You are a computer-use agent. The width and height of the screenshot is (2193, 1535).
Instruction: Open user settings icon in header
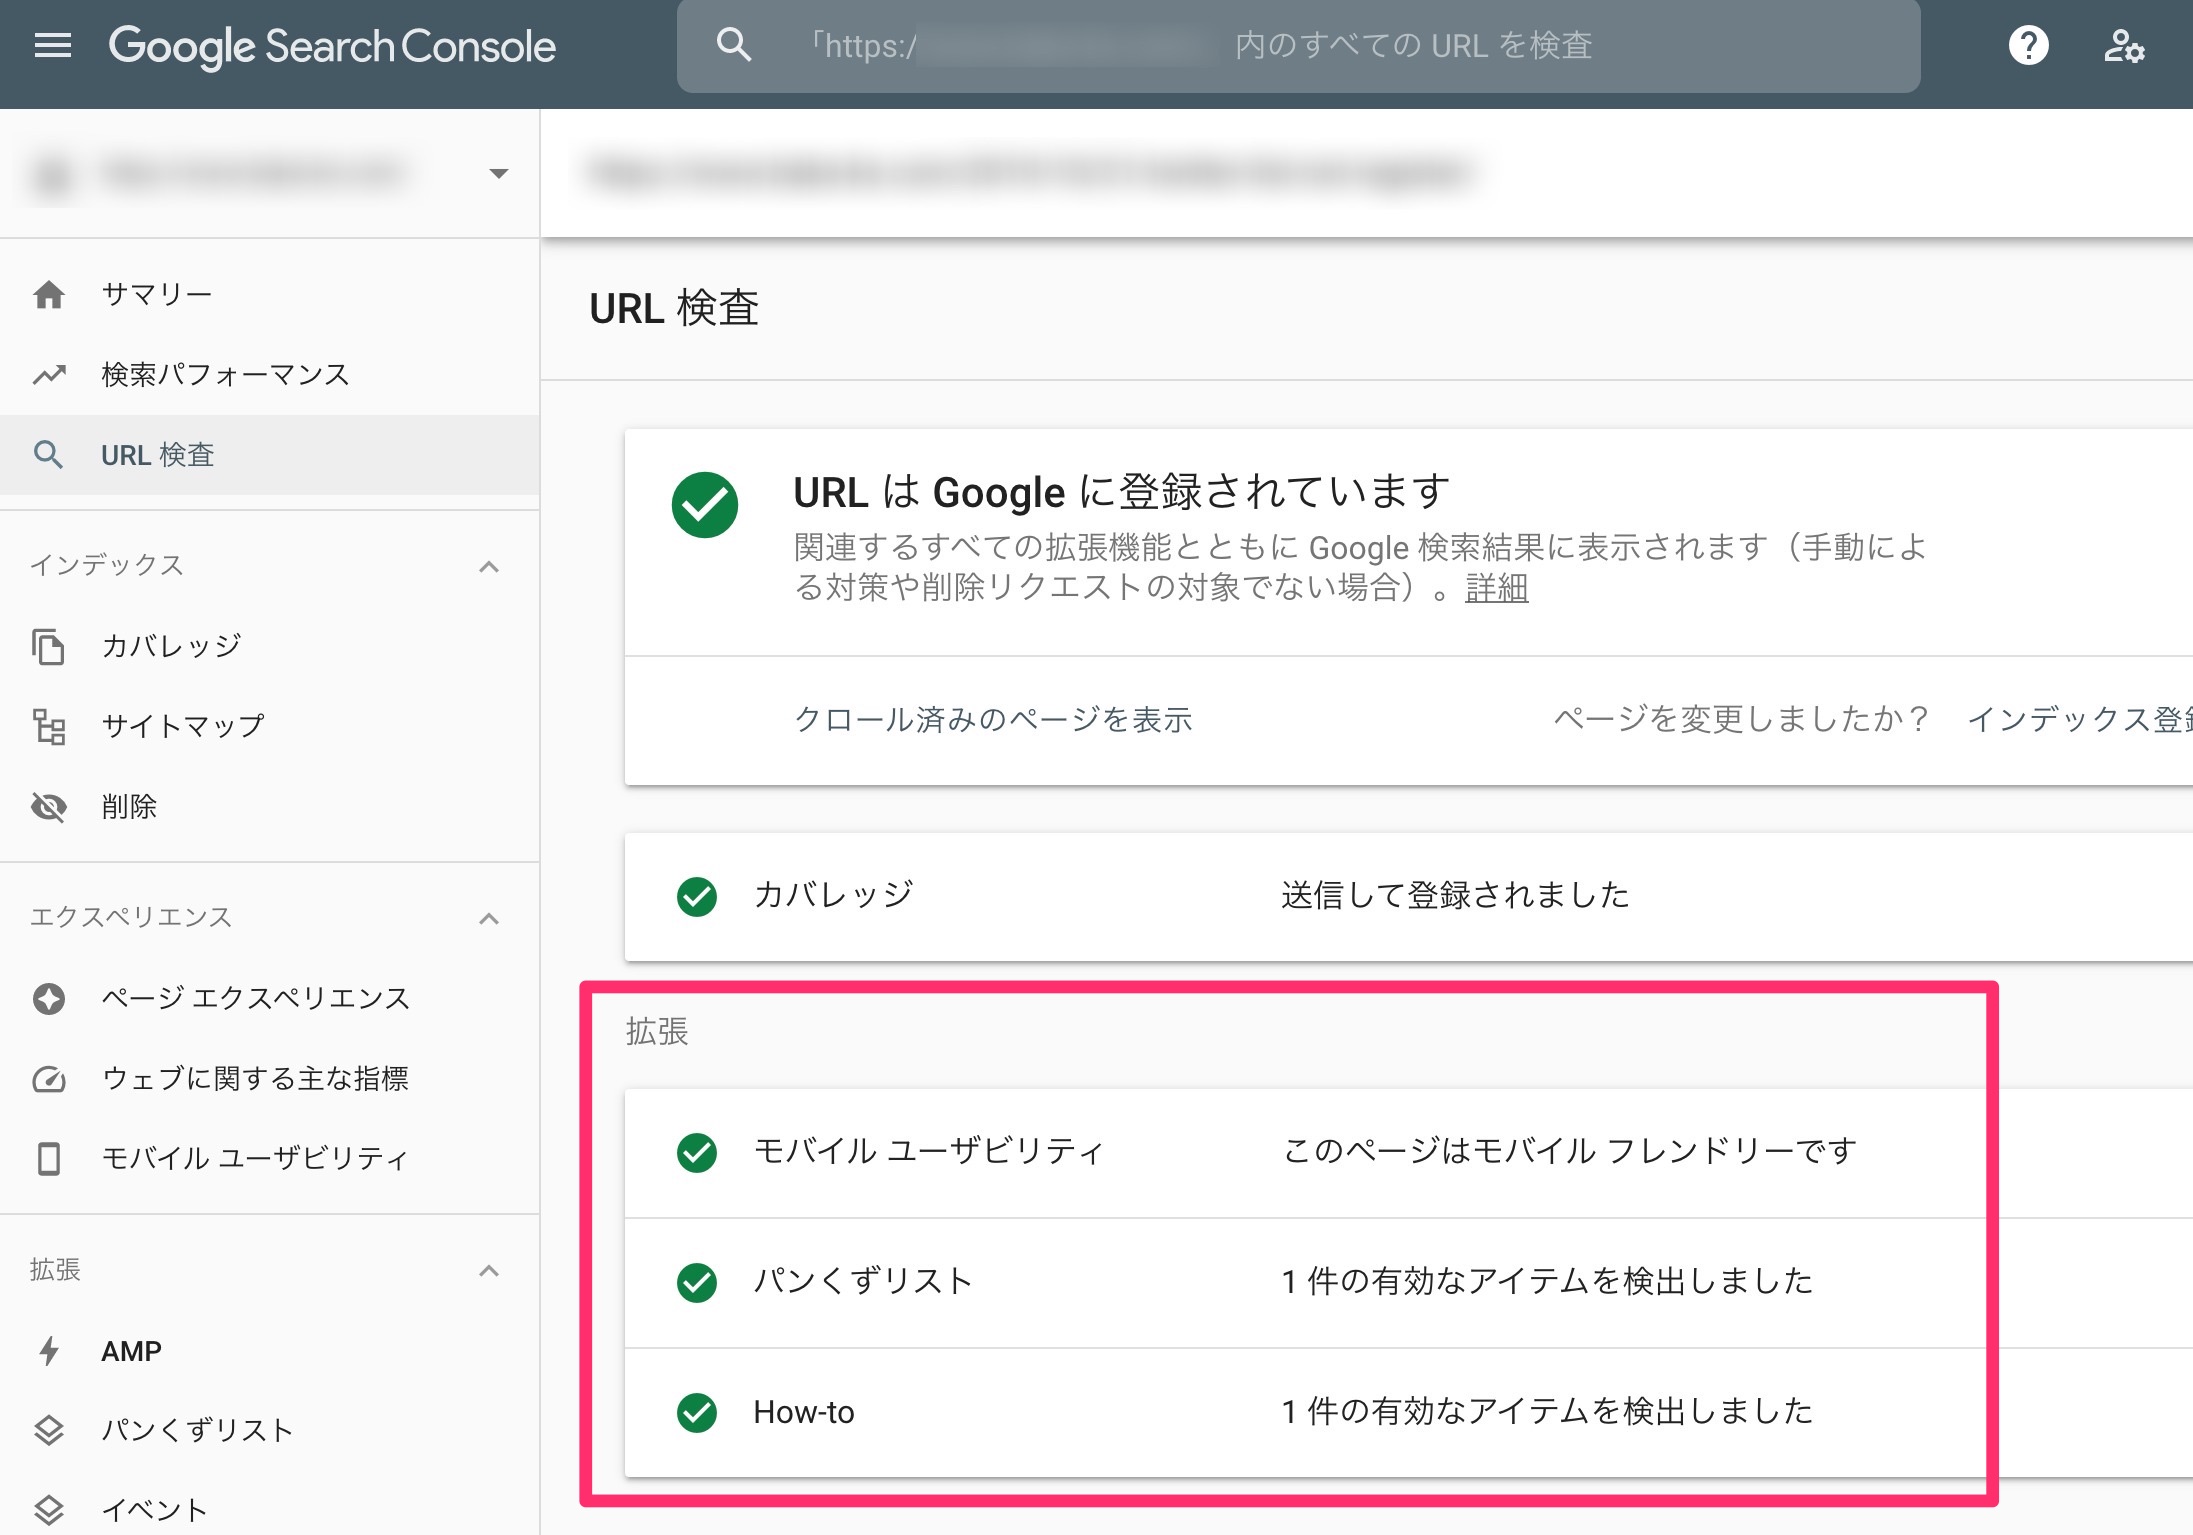click(x=2123, y=46)
